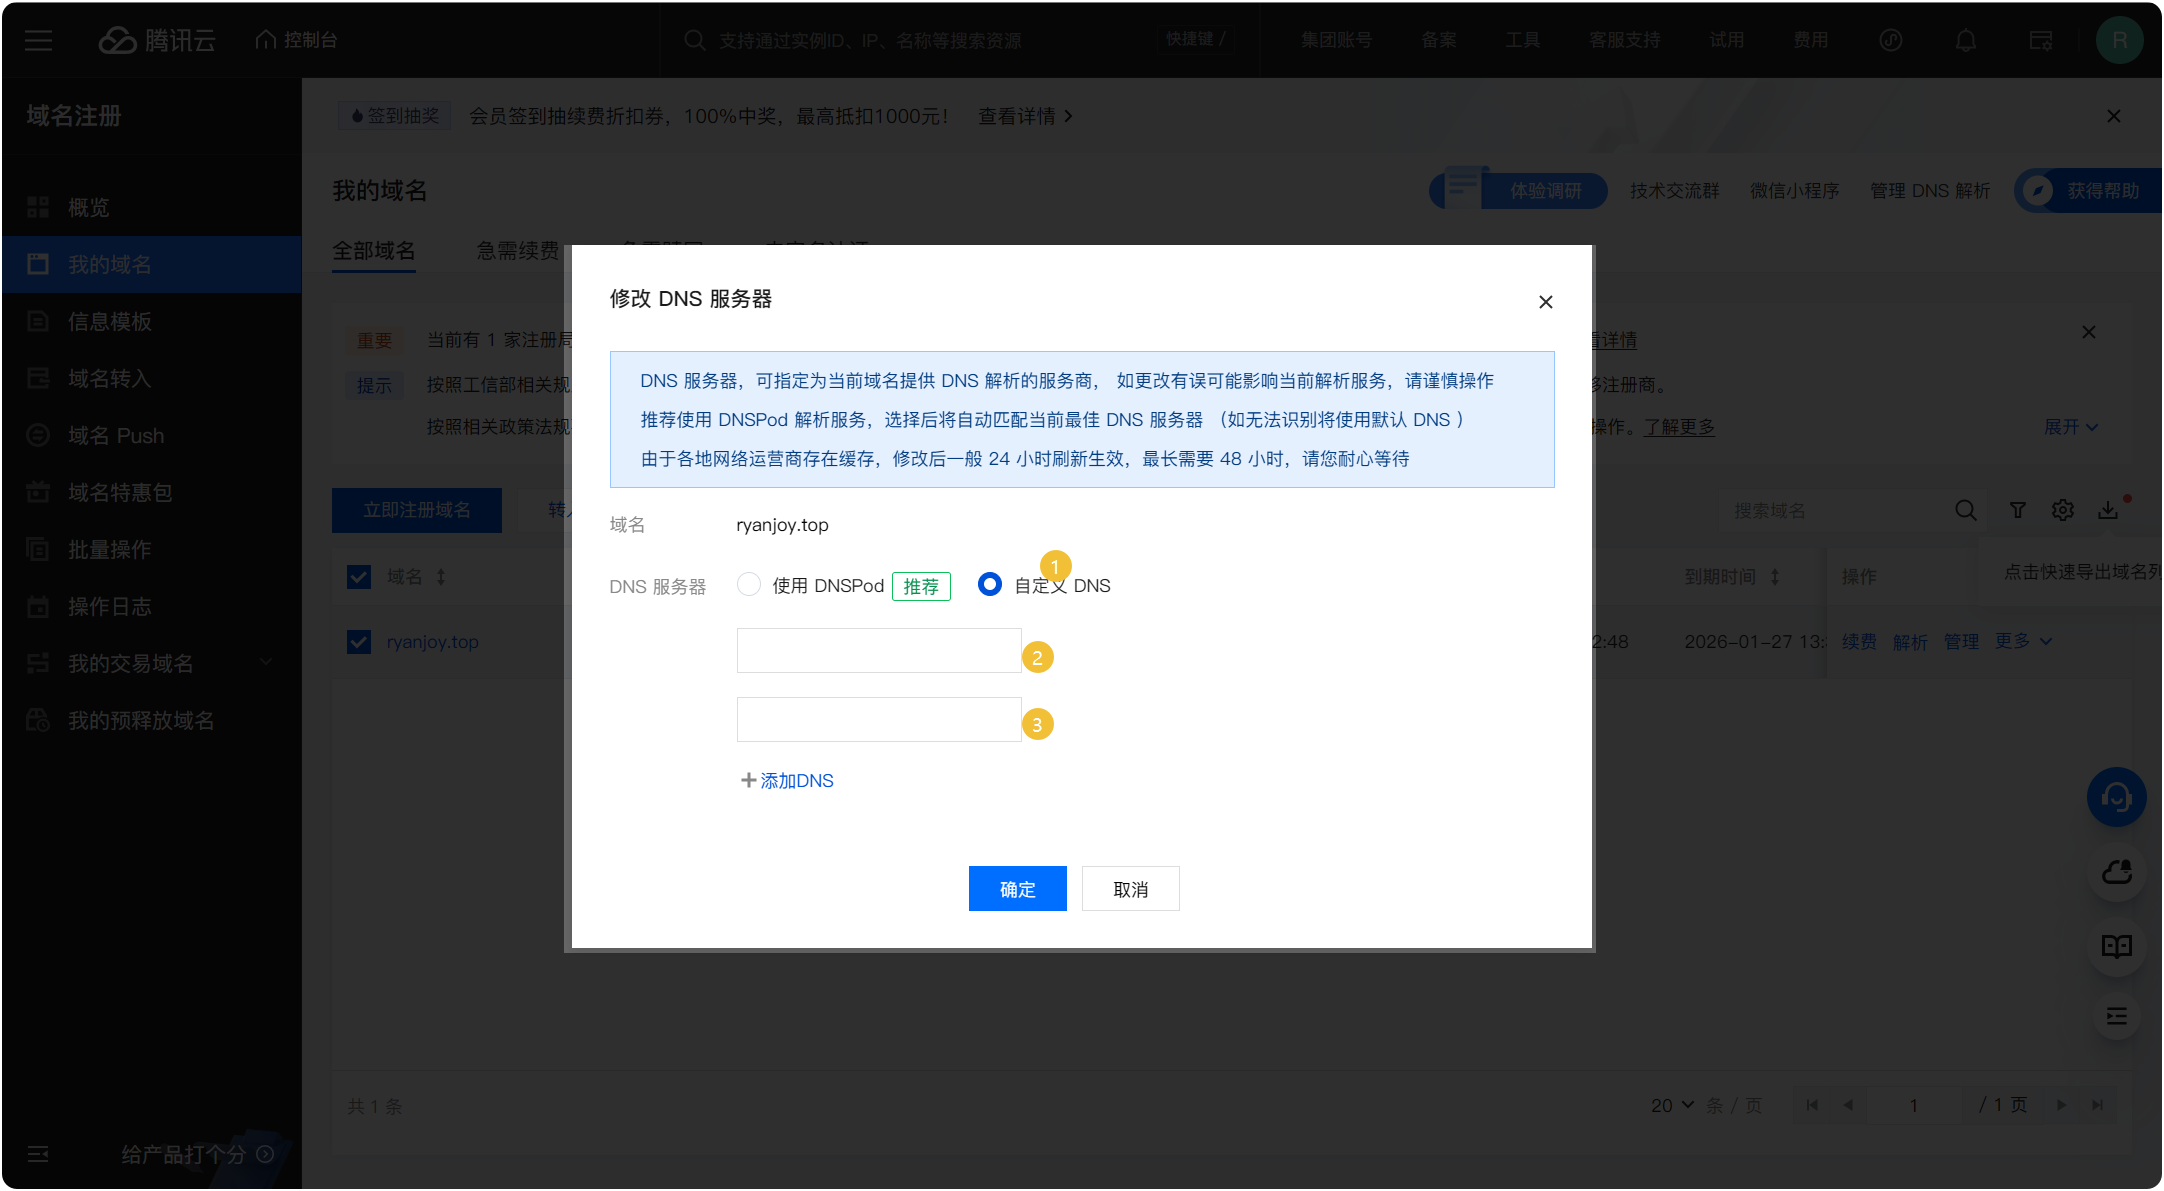The width and height of the screenshot is (2164, 1191).
Task: Open 域名 Push in the sidebar
Action: coord(116,435)
